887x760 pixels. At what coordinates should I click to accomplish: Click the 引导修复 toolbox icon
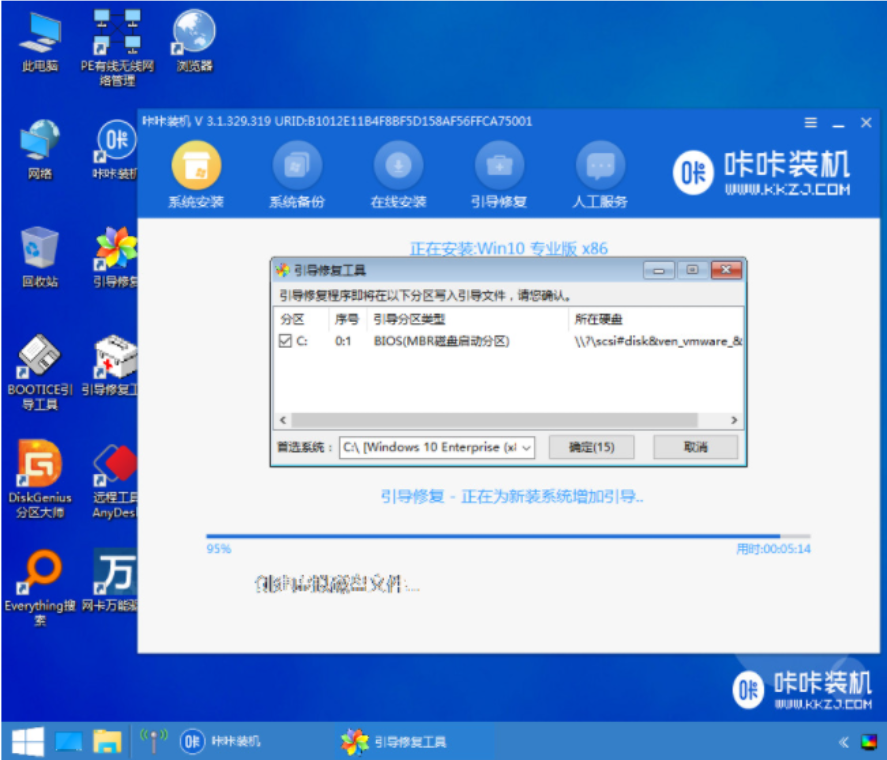[x=499, y=166]
